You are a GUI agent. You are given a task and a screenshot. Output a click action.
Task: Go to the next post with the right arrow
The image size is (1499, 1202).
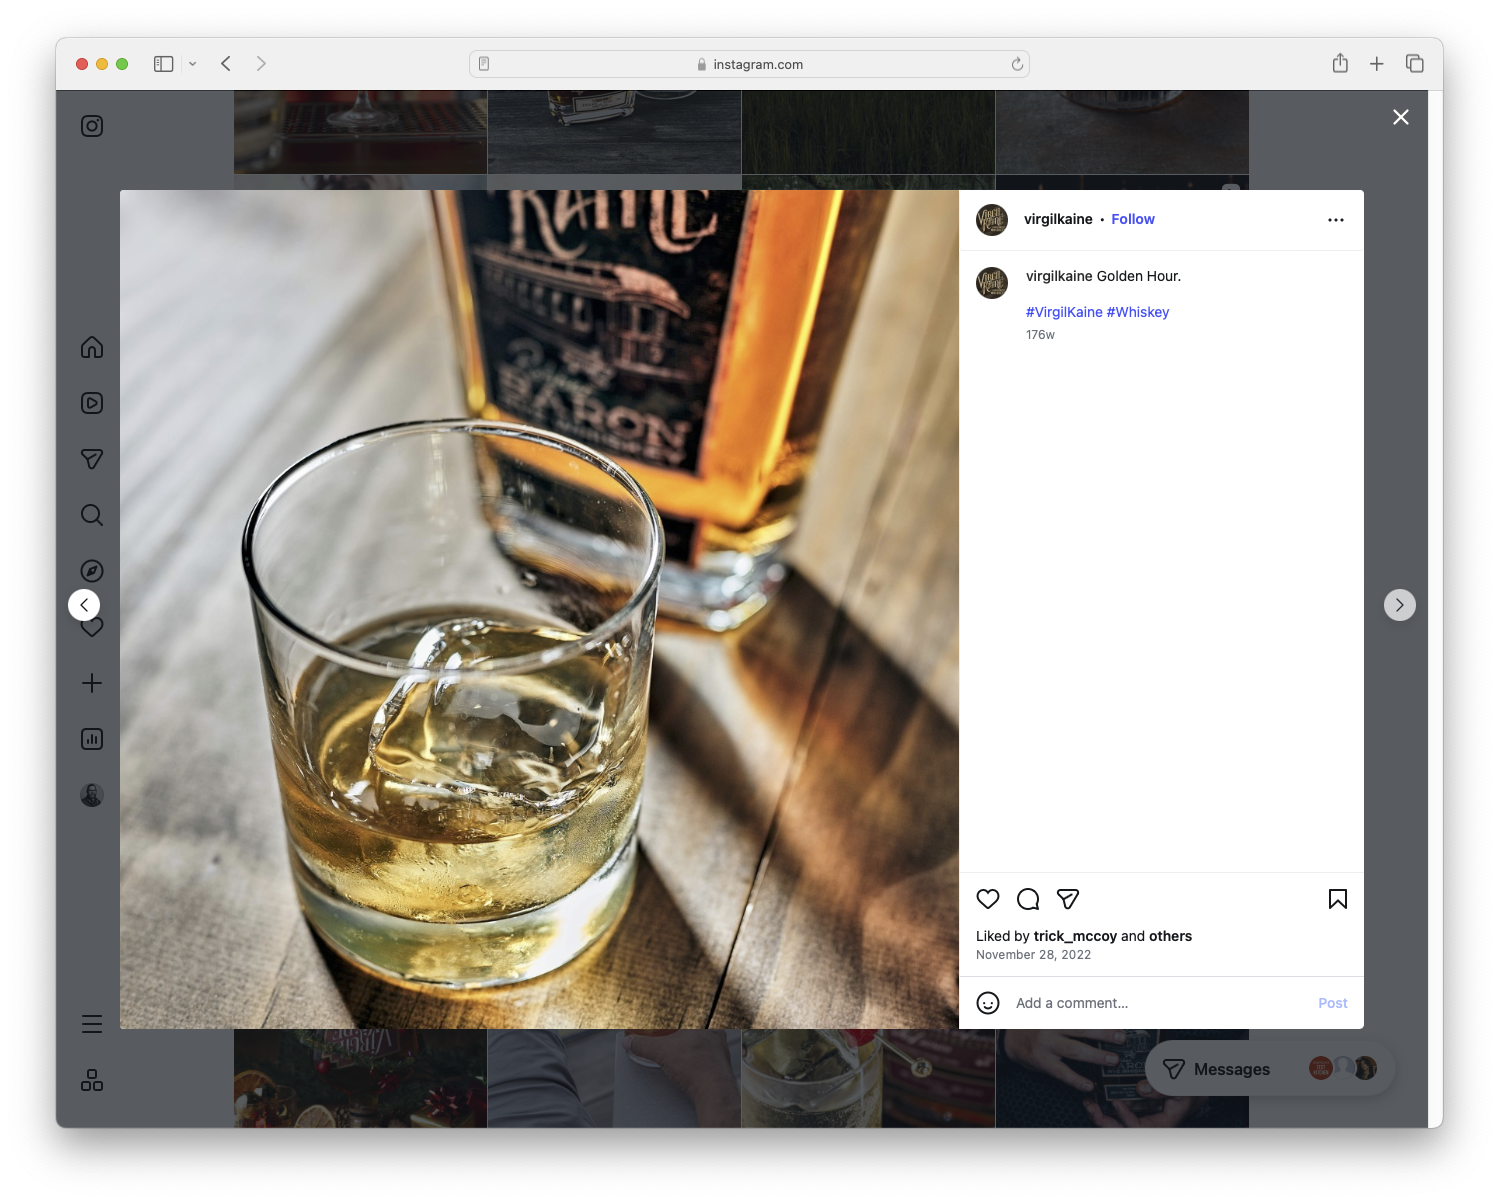pyautogui.click(x=1399, y=604)
